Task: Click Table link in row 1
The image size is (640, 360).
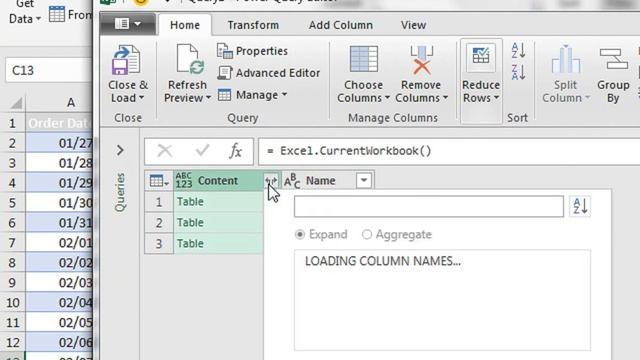Action: 190,202
